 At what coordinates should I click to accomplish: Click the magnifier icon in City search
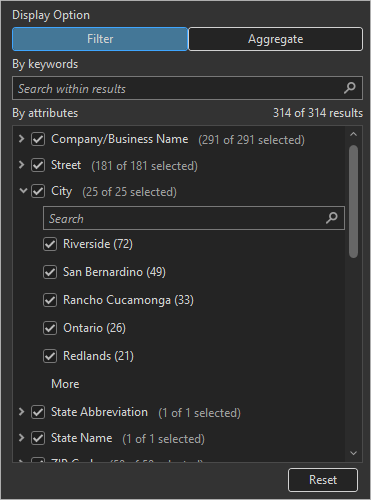pos(332,218)
